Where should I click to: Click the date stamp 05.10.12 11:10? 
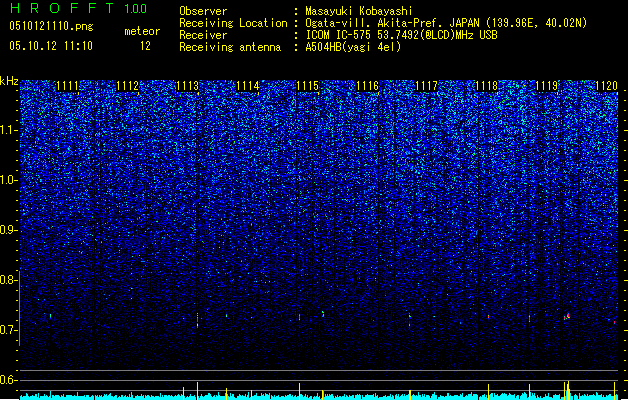pyautogui.click(x=51, y=46)
